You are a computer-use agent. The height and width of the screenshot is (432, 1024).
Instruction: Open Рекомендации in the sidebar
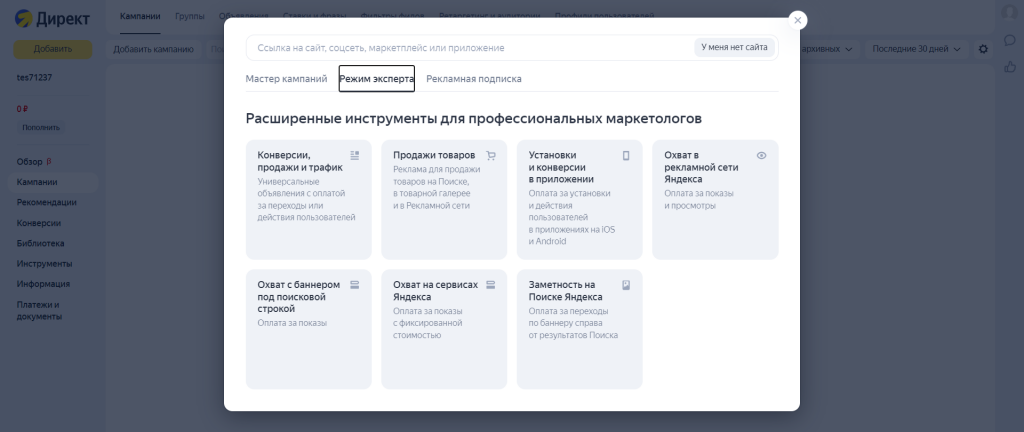tap(46, 202)
